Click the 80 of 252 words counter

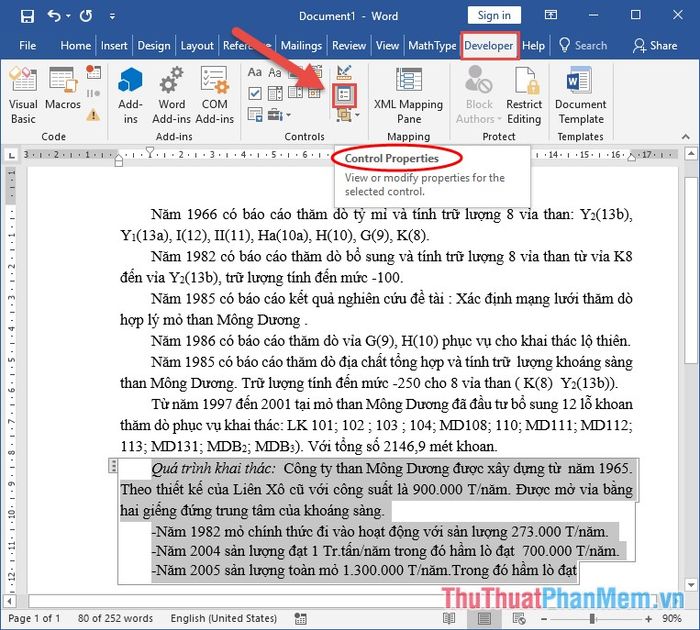click(115, 618)
